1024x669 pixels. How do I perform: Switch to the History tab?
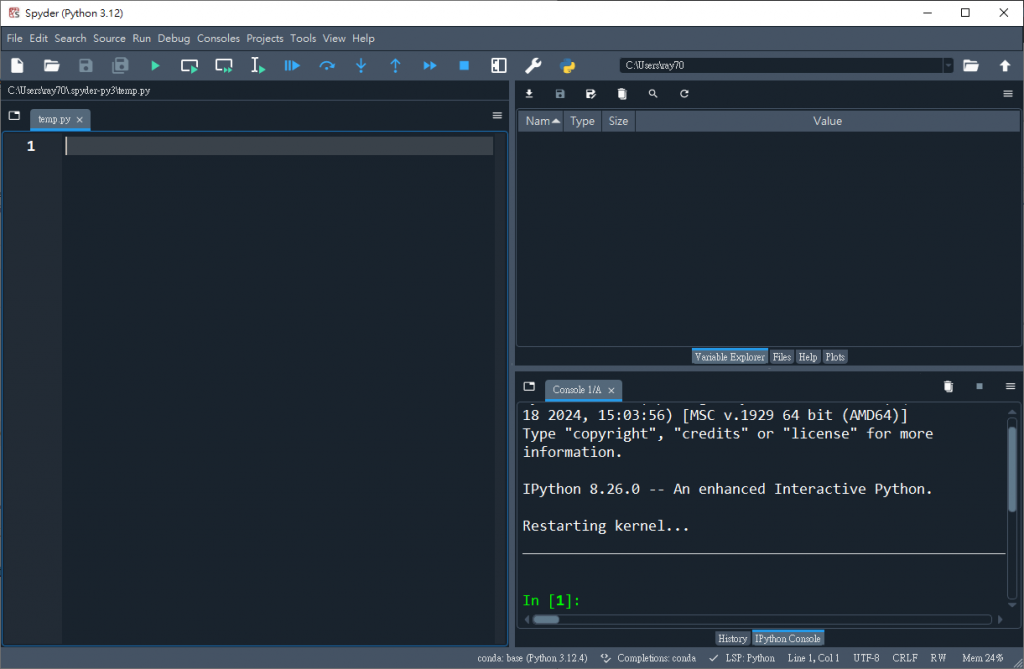click(732, 638)
